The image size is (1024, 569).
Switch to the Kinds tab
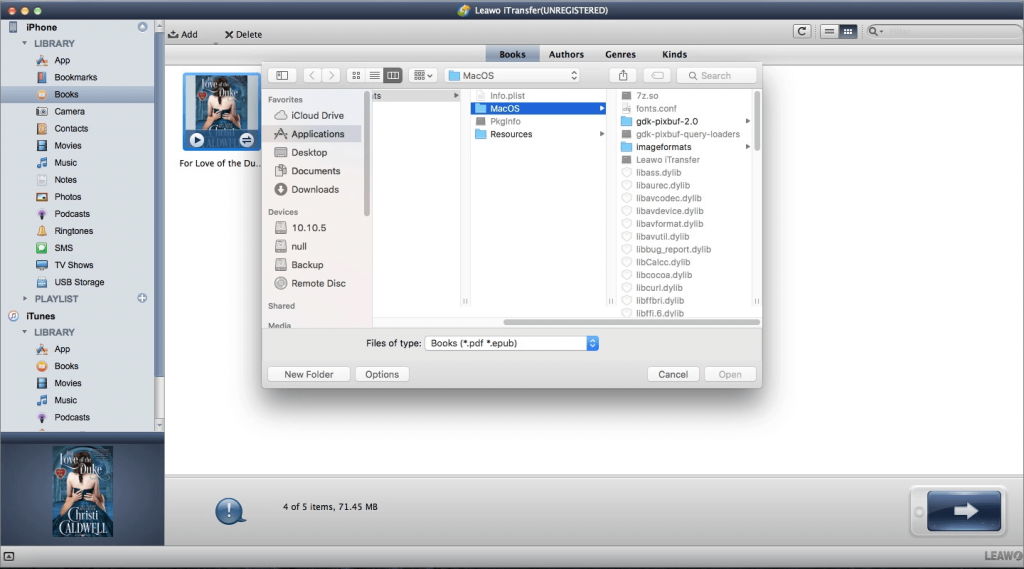pos(675,54)
